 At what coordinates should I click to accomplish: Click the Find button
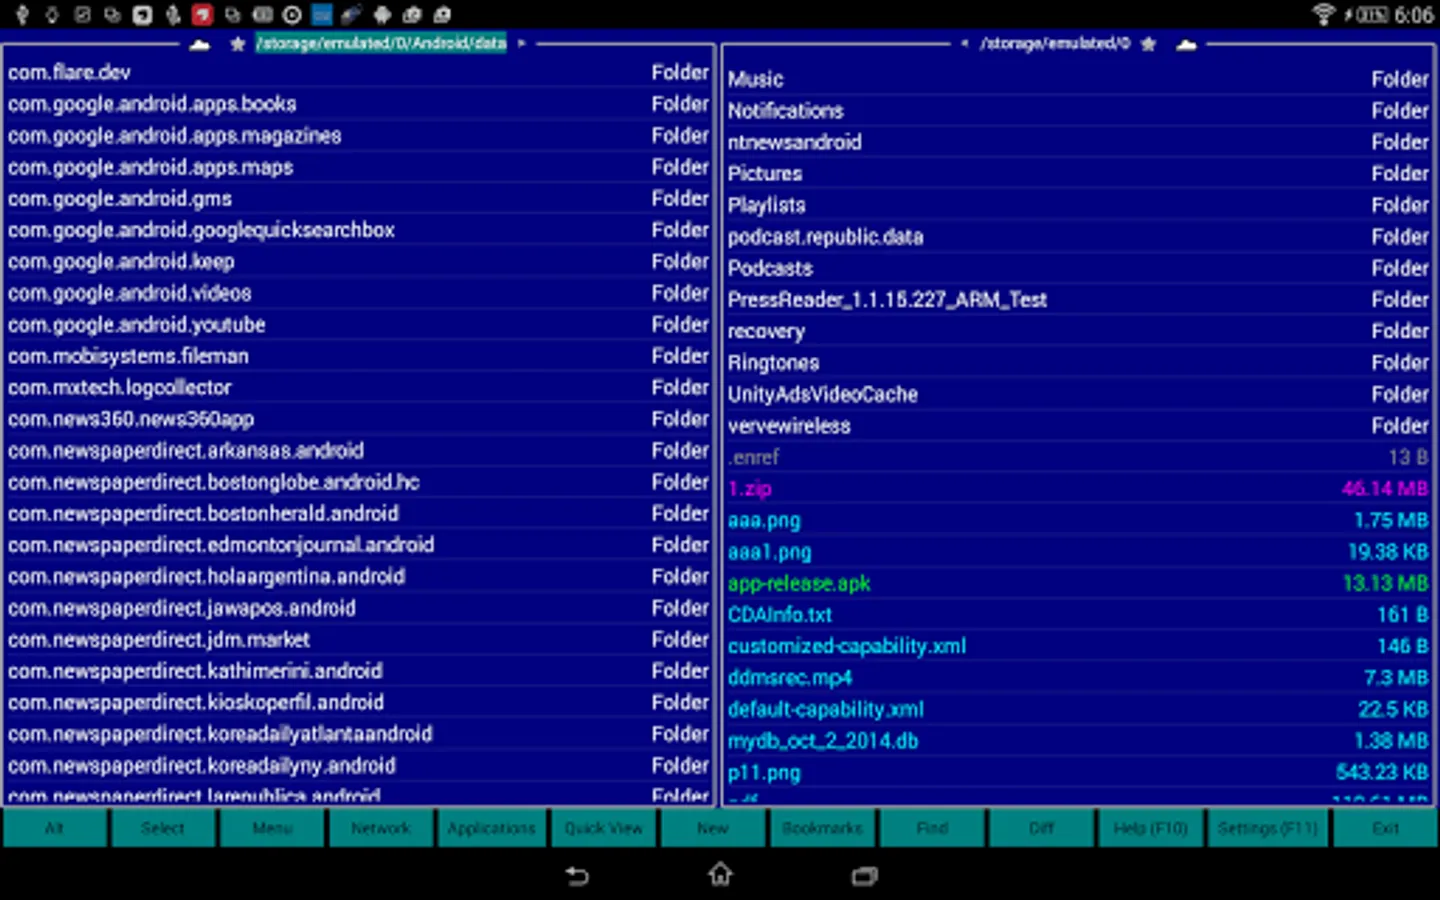932,828
